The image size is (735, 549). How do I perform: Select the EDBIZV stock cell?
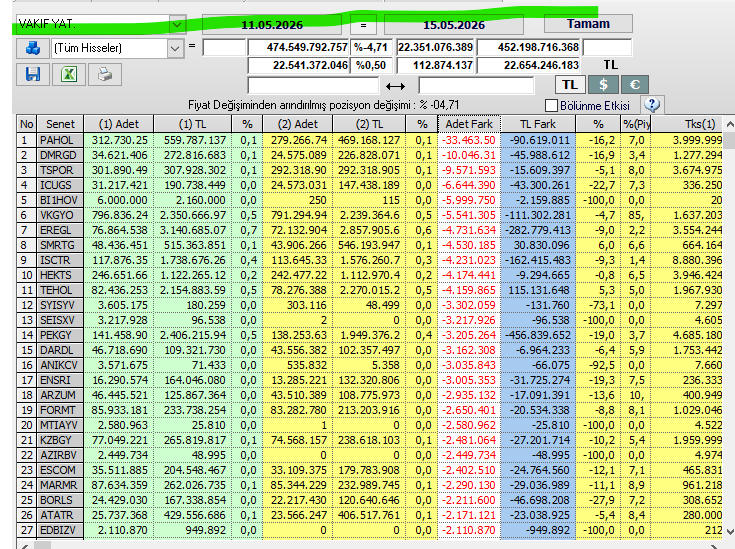click(60, 530)
